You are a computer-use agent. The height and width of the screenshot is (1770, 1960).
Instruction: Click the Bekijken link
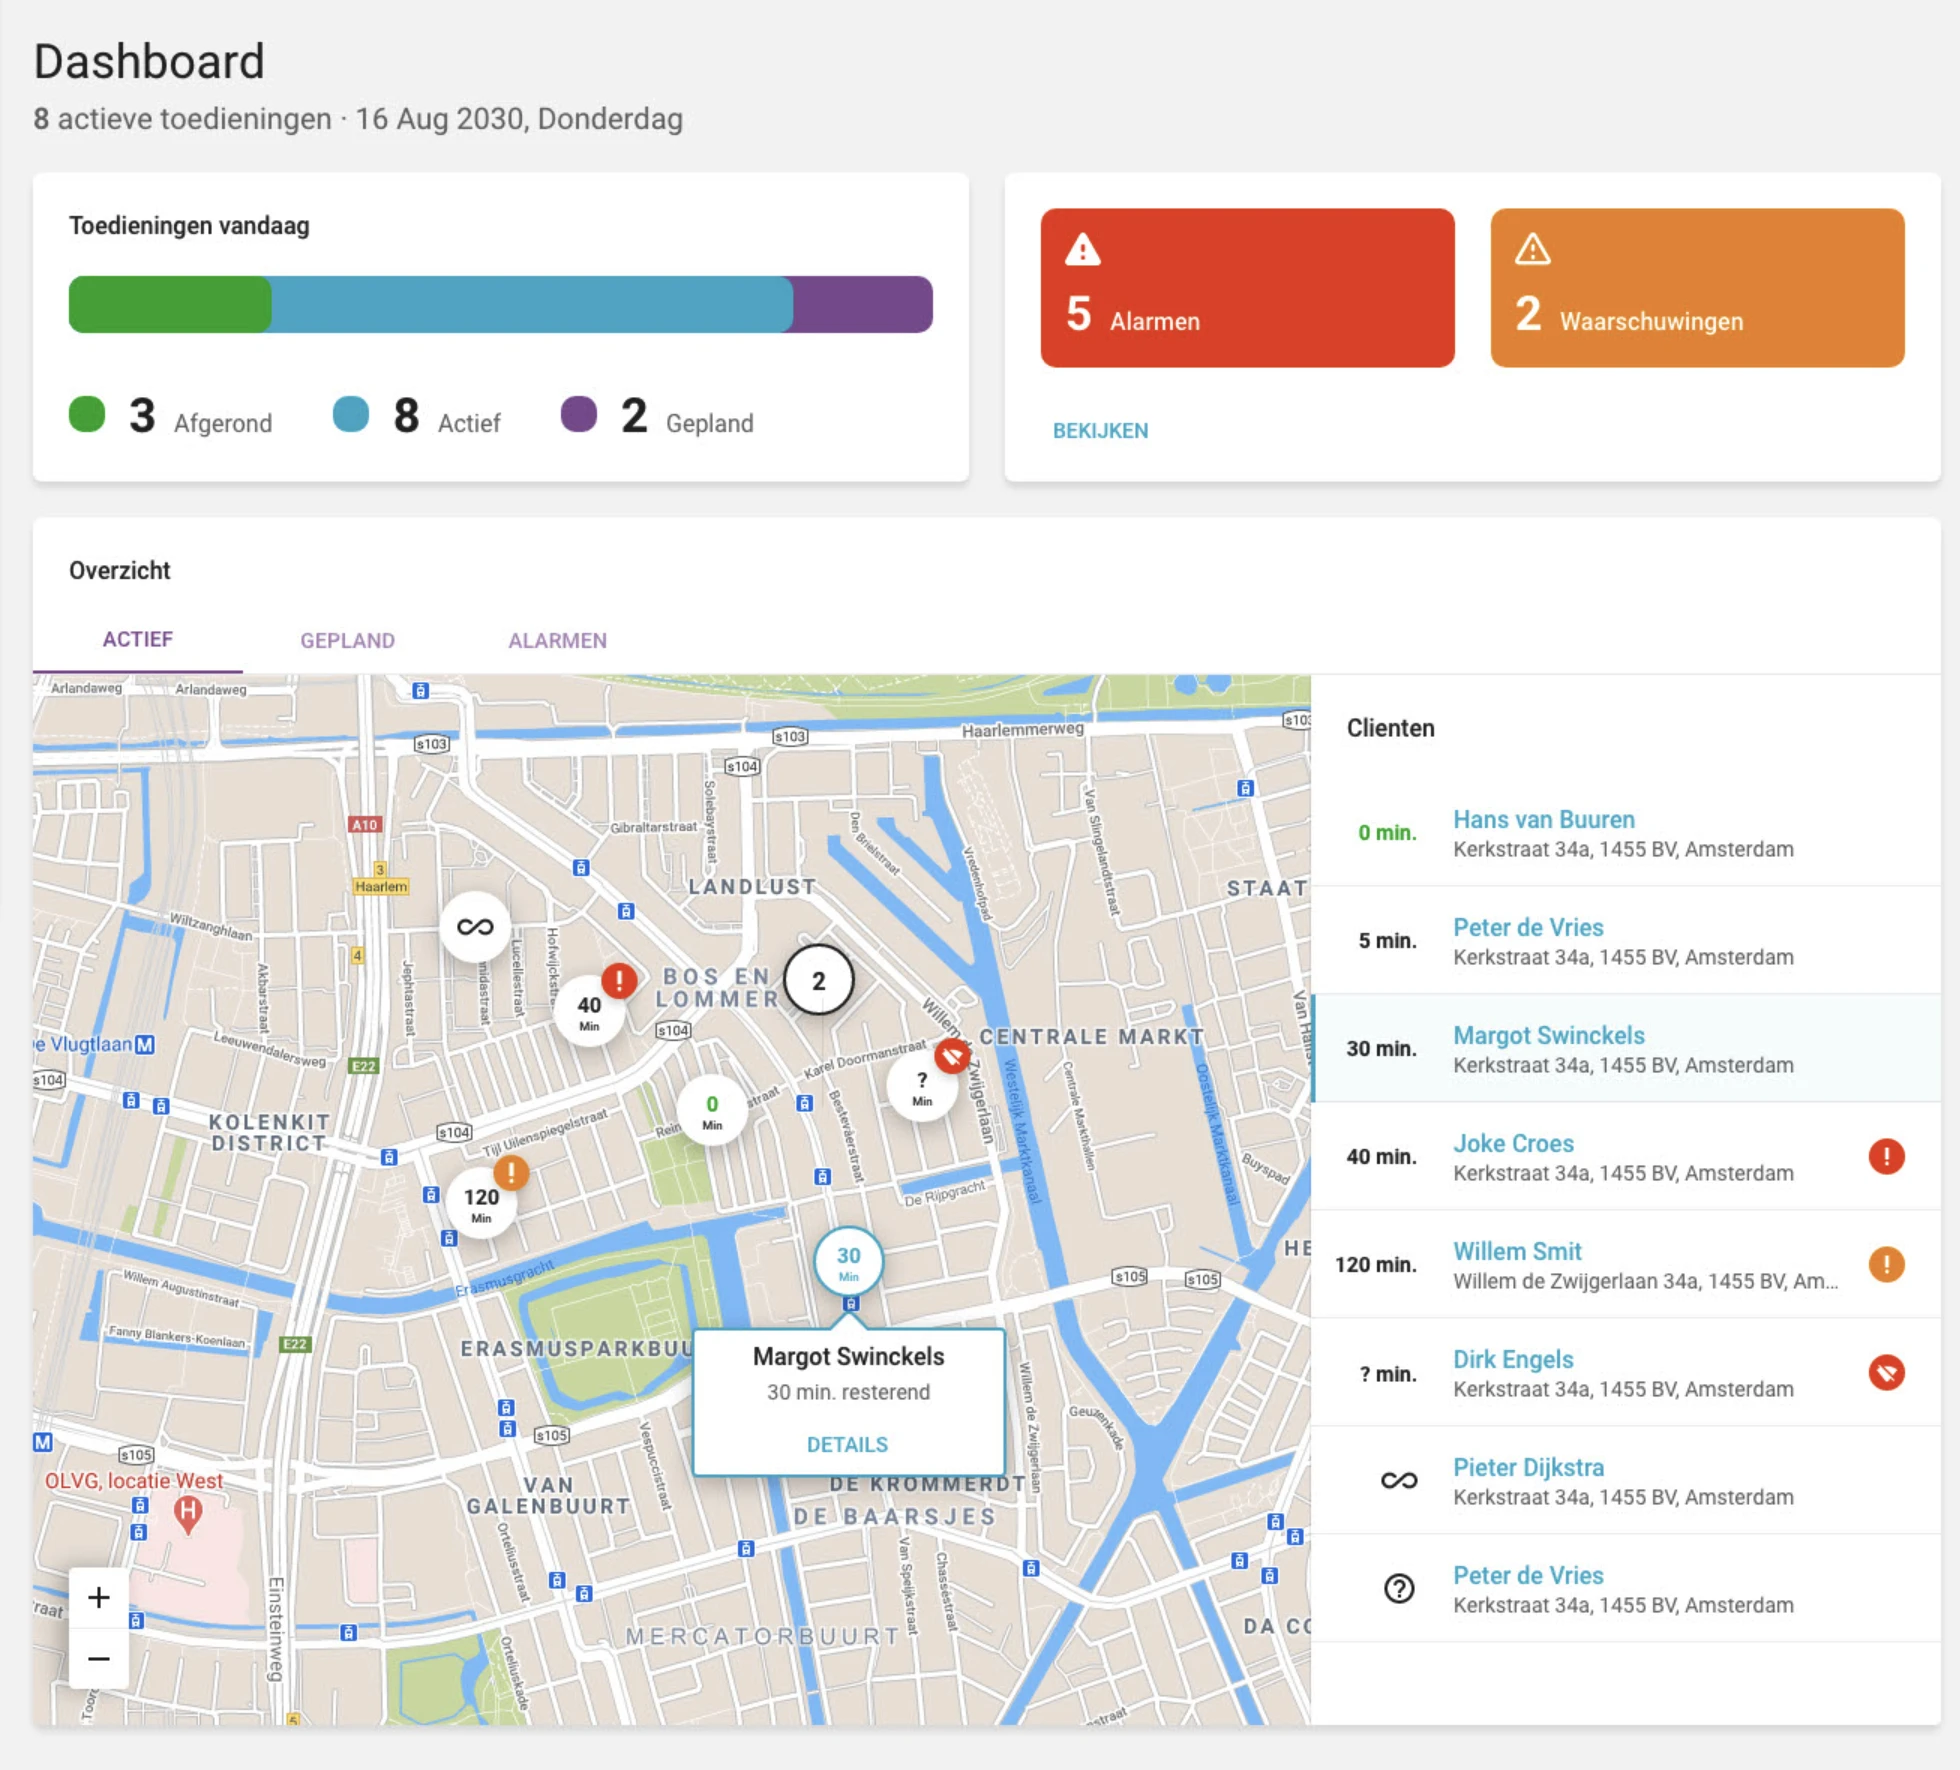pos(1100,431)
